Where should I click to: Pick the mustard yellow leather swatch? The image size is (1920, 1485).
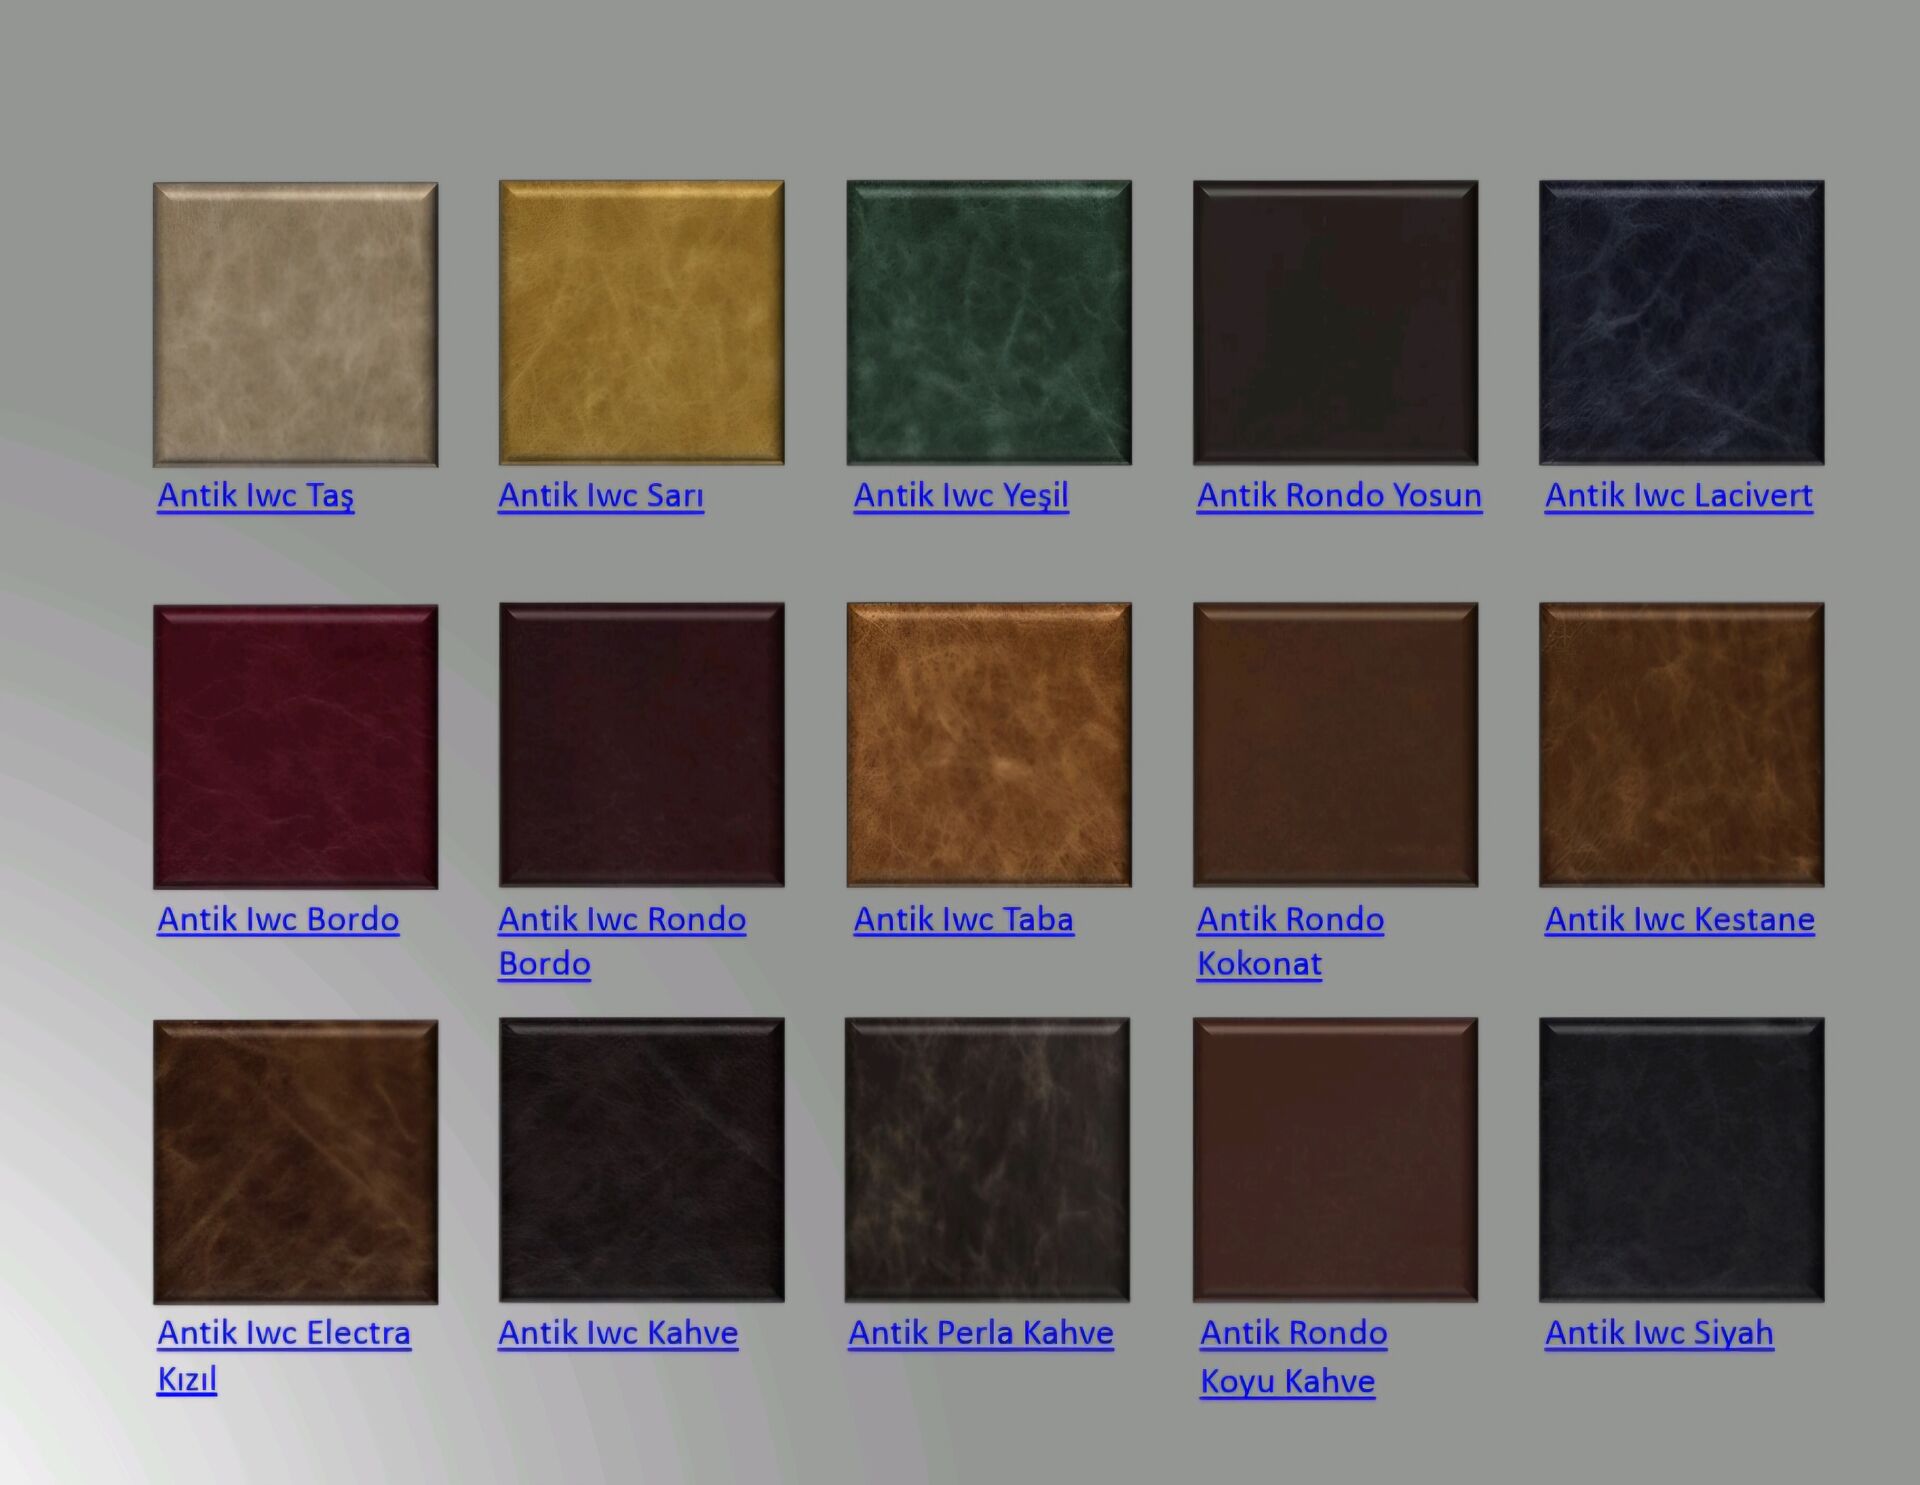click(641, 322)
